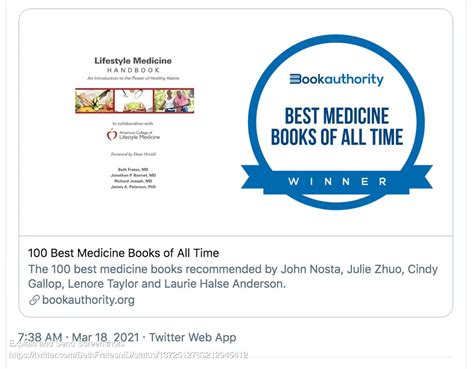Click the blue WINNER ribbon banner
This screenshot has width=474, height=369.
(337, 182)
